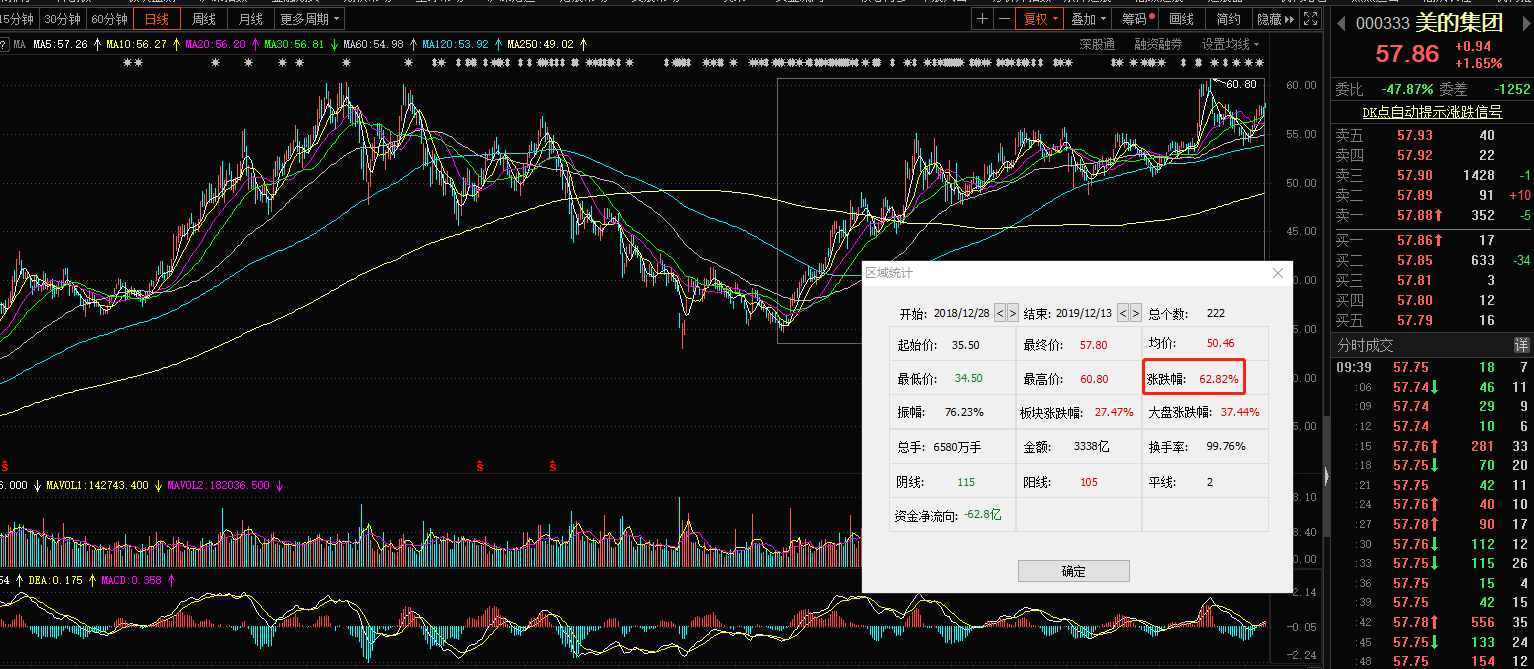
Task: Click the 换手率 99.76% cell
Action: [1205, 446]
